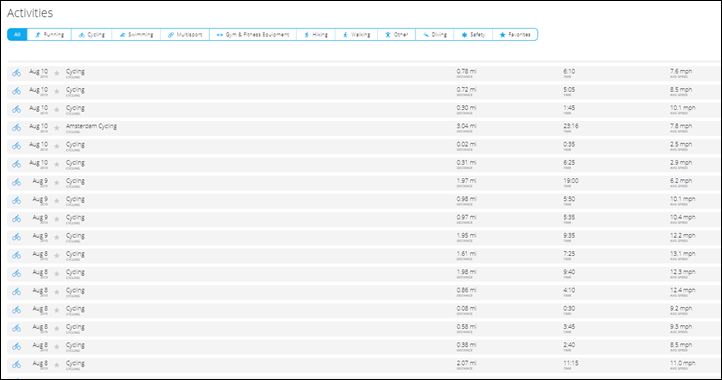Click the 13.1 mph average speed
The width and height of the screenshot is (722, 380).
tap(682, 254)
